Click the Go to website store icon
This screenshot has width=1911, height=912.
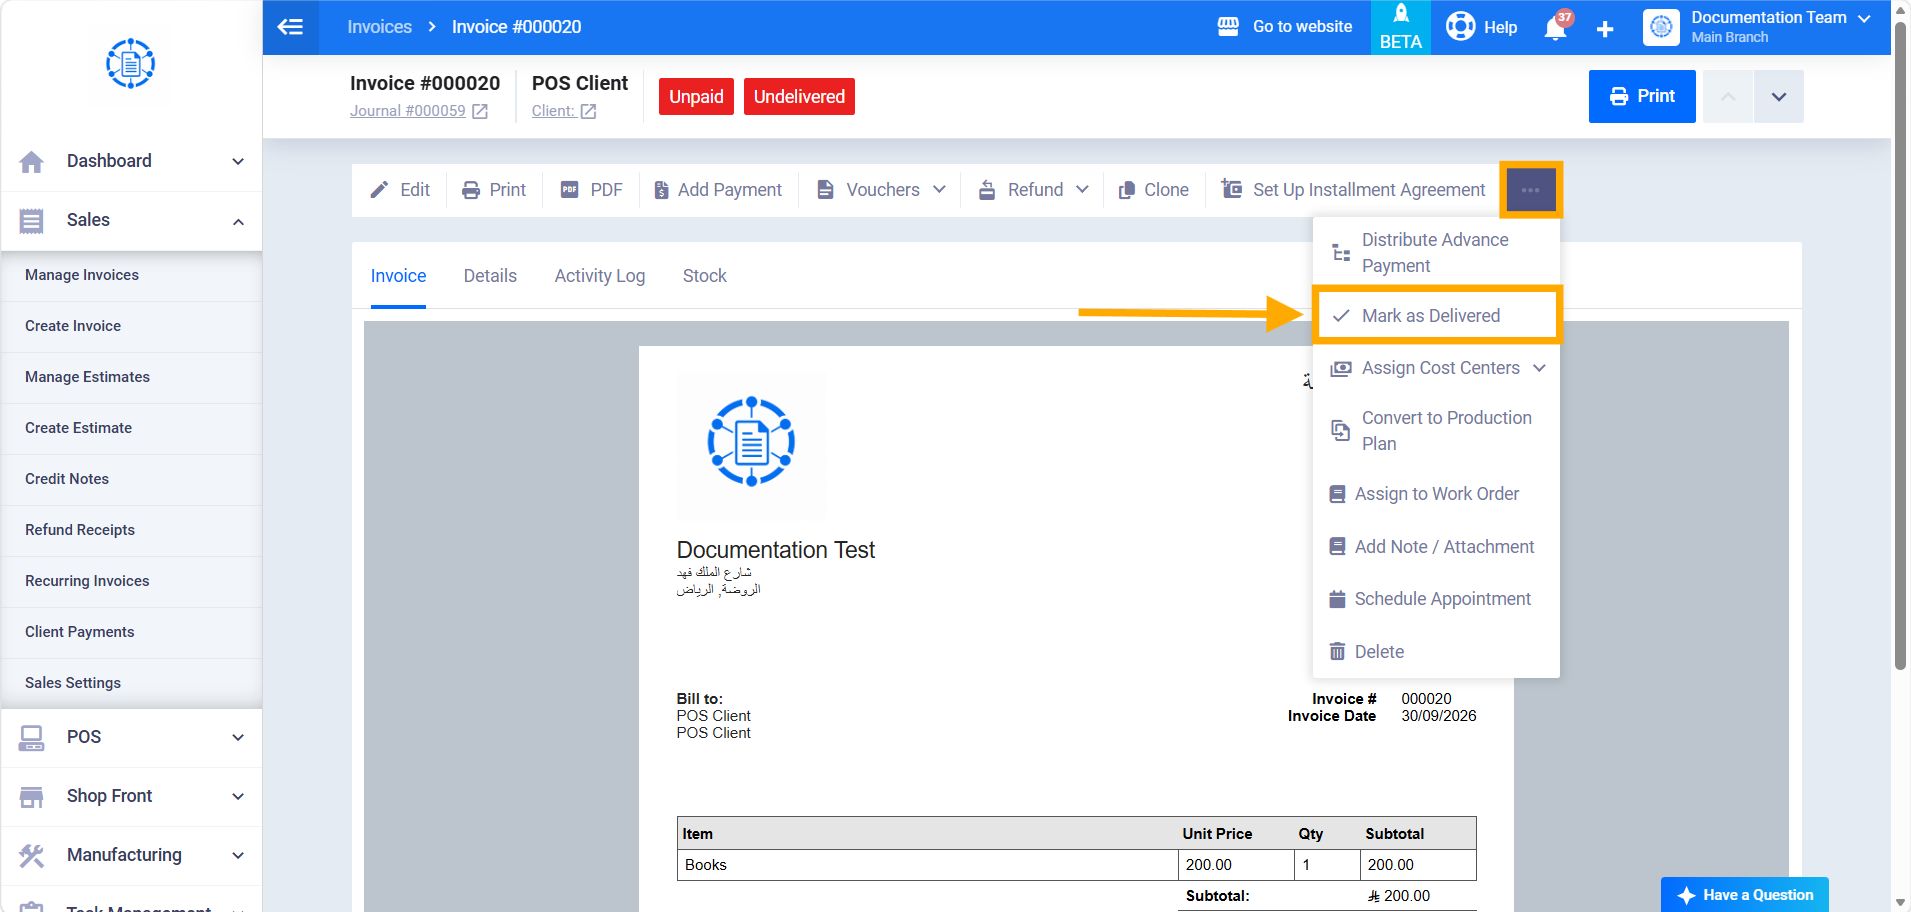[1228, 27]
